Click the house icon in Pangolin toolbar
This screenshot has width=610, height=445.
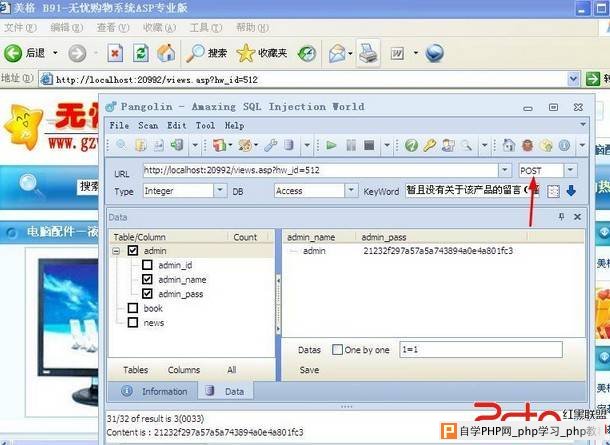(x=508, y=145)
